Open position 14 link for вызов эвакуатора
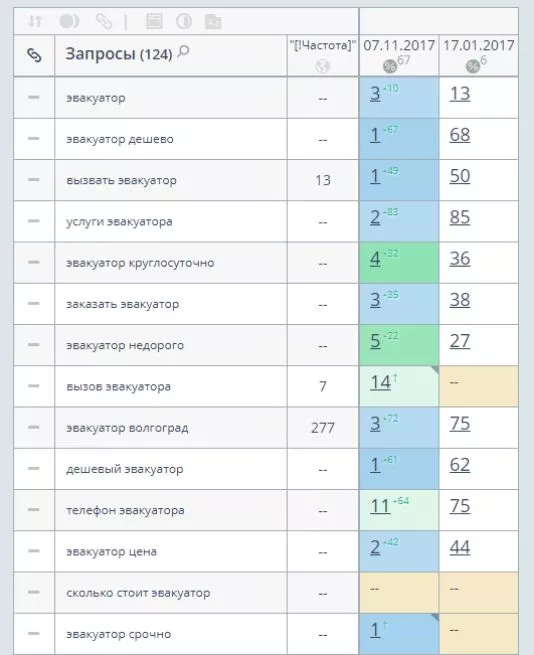This screenshot has width=534, height=655. coord(380,383)
